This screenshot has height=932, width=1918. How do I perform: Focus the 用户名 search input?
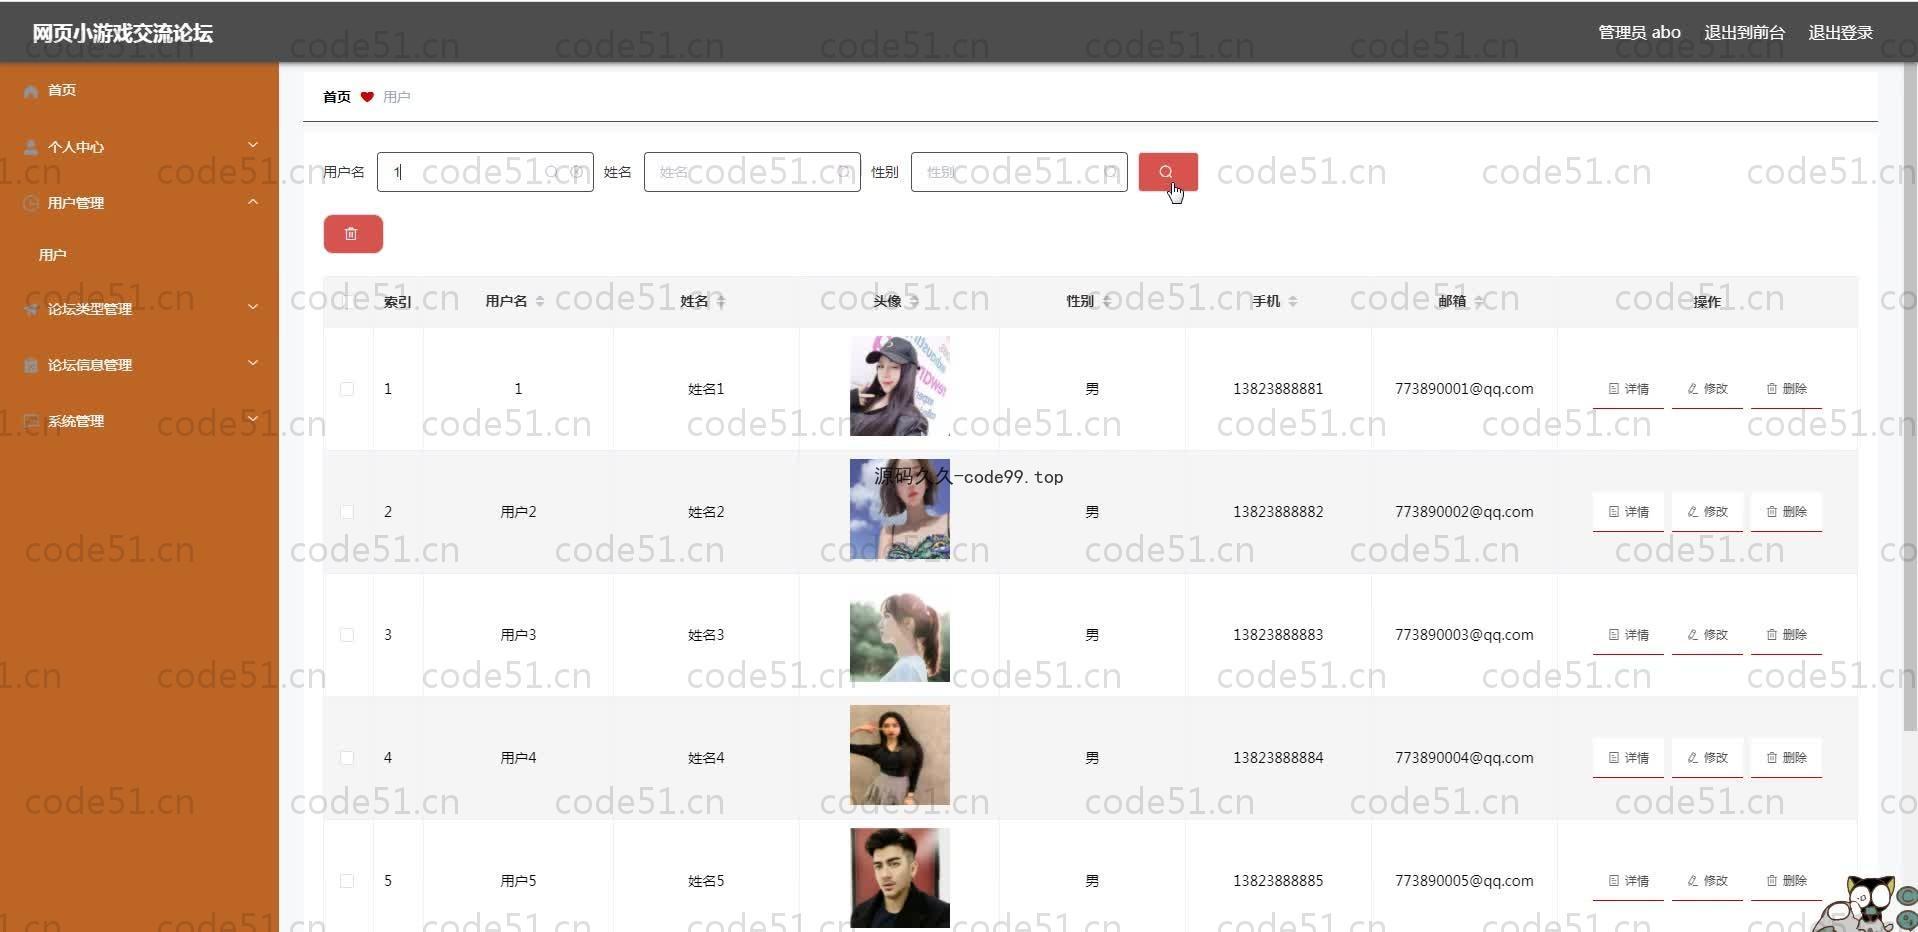click(x=485, y=172)
